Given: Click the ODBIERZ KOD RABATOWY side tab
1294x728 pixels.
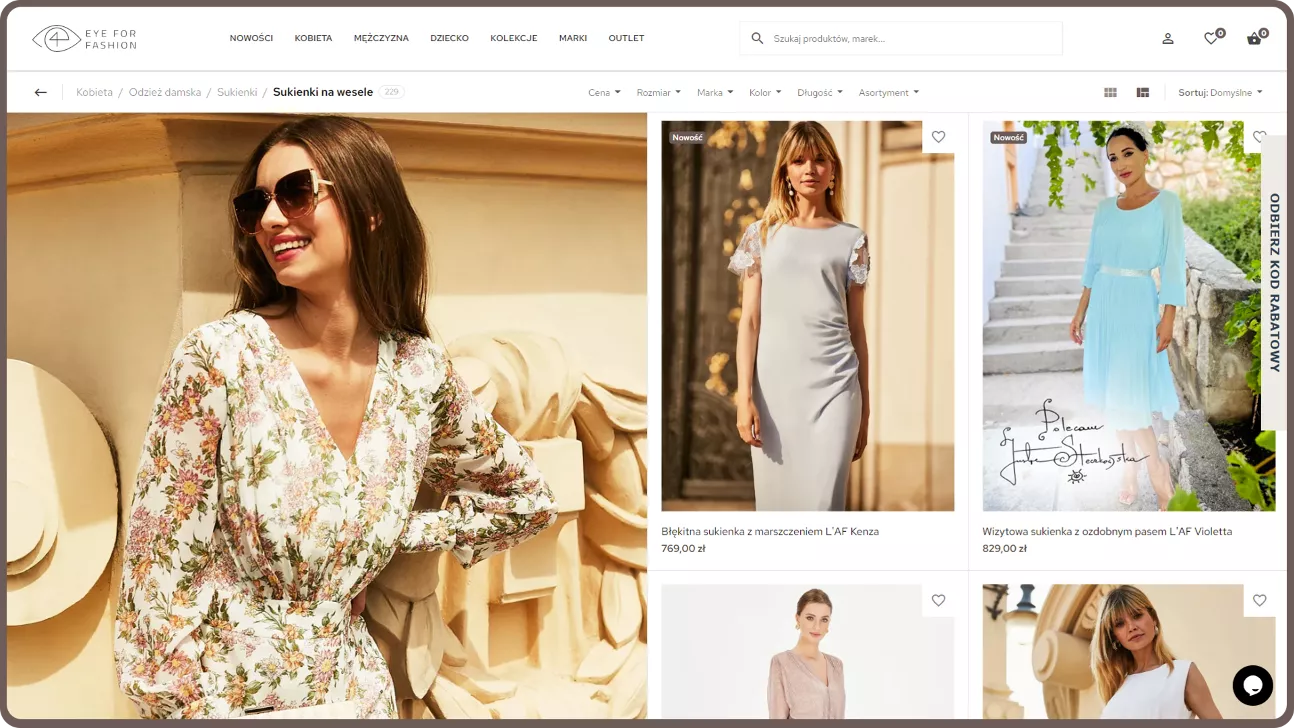Looking at the screenshot, I should coord(1274,283).
